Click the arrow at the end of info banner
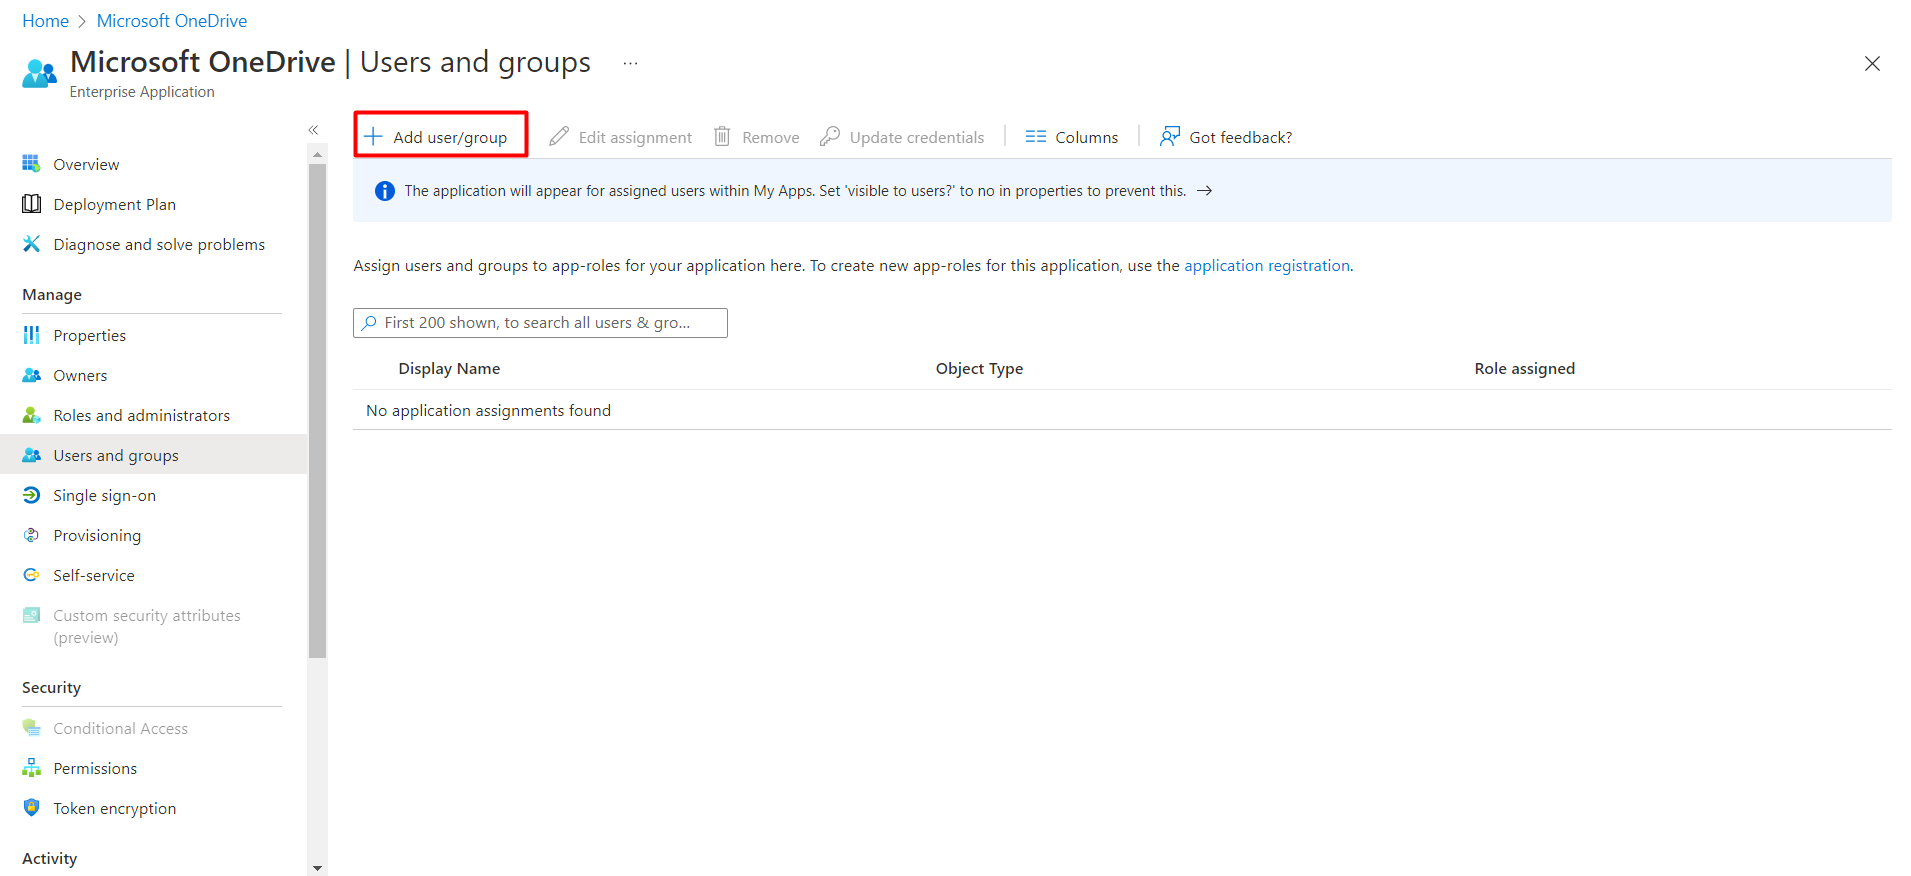This screenshot has width=1911, height=876. pos(1205,190)
